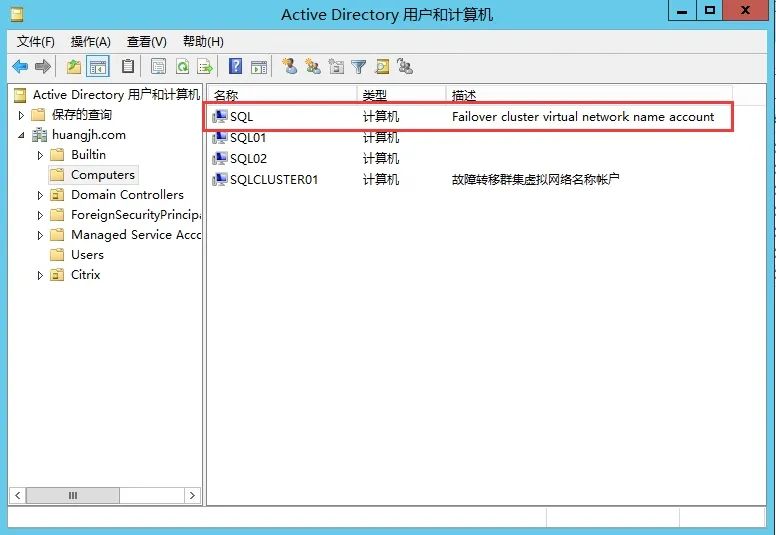Screen dimensions: 776x535
Task: Open Properties from the toolbar
Action: pyautogui.click(x=158, y=66)
